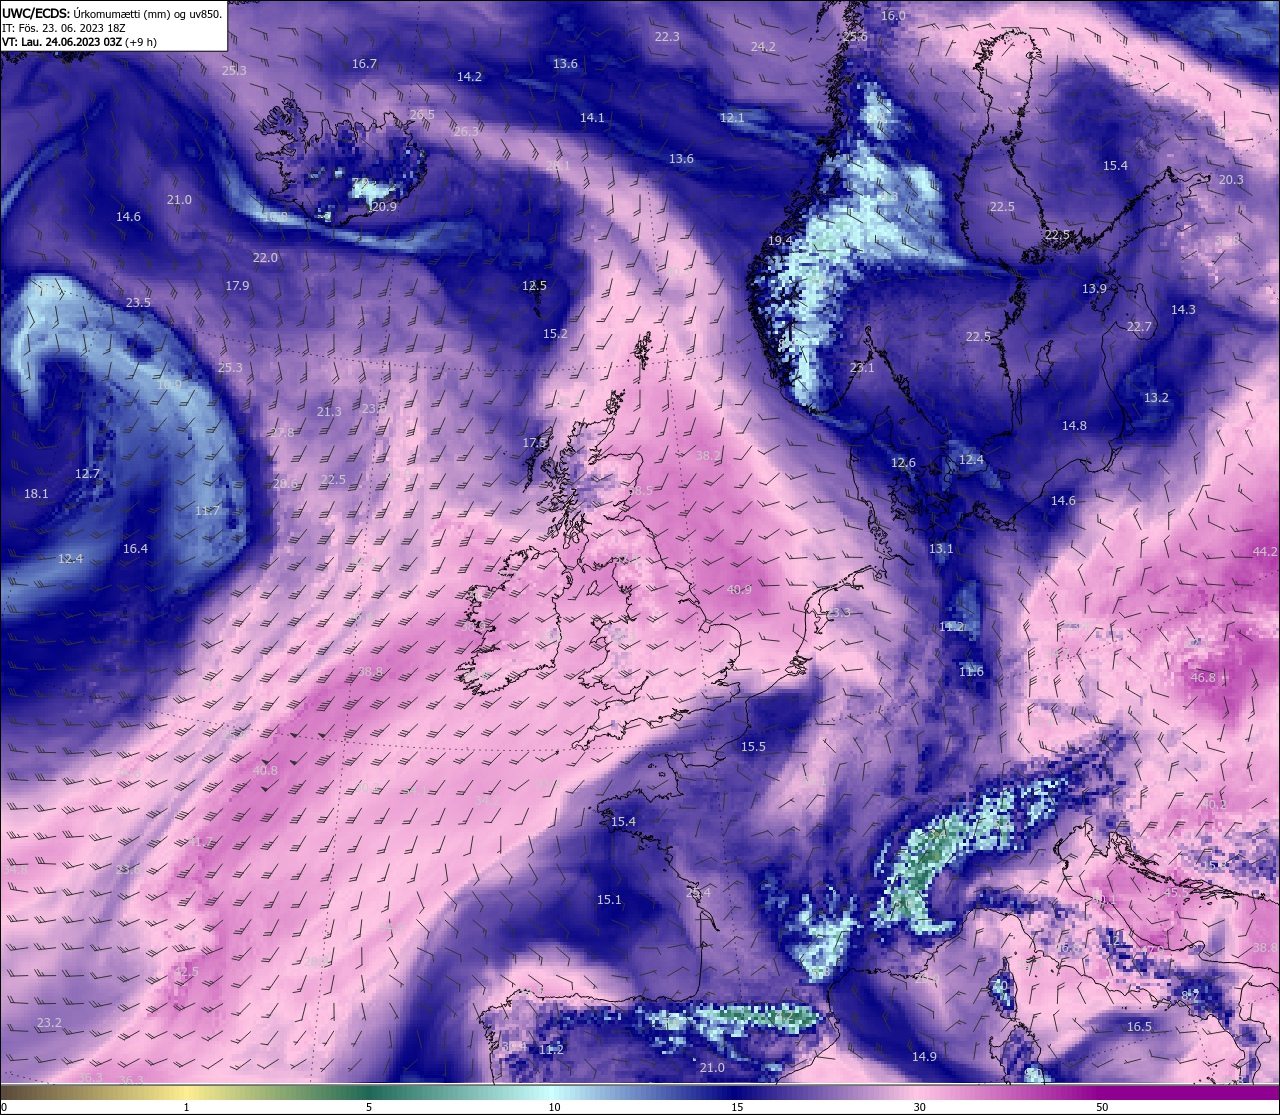
Task: Click the 23.5 value on the map
Action: [x=138, y=303]
